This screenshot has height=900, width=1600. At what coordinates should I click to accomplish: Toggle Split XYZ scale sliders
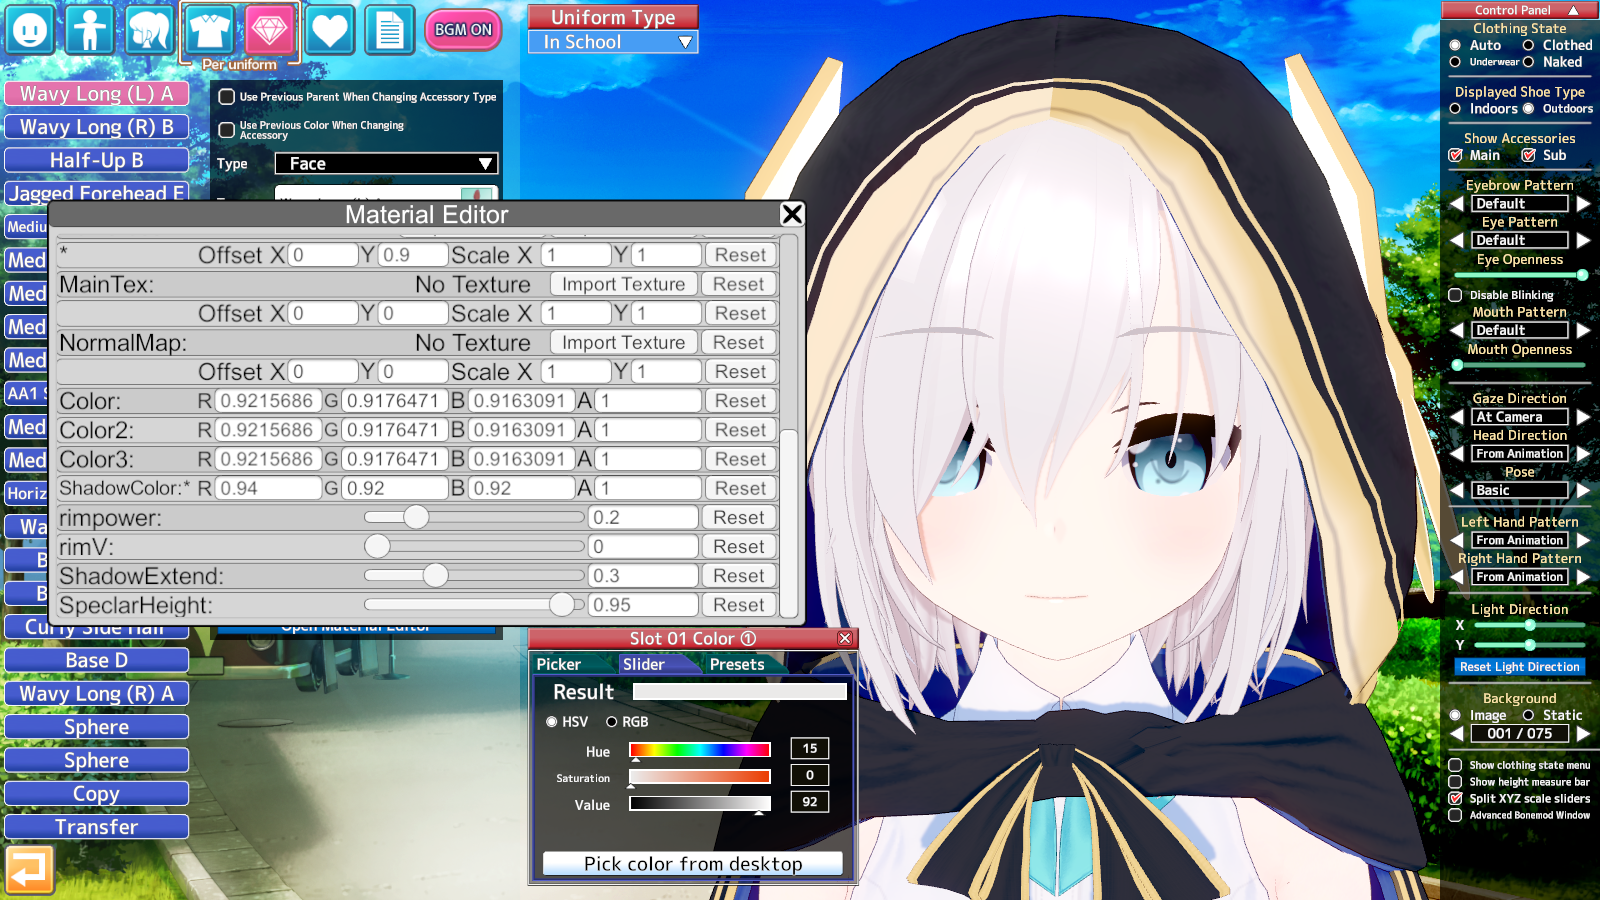point(1455,798)
